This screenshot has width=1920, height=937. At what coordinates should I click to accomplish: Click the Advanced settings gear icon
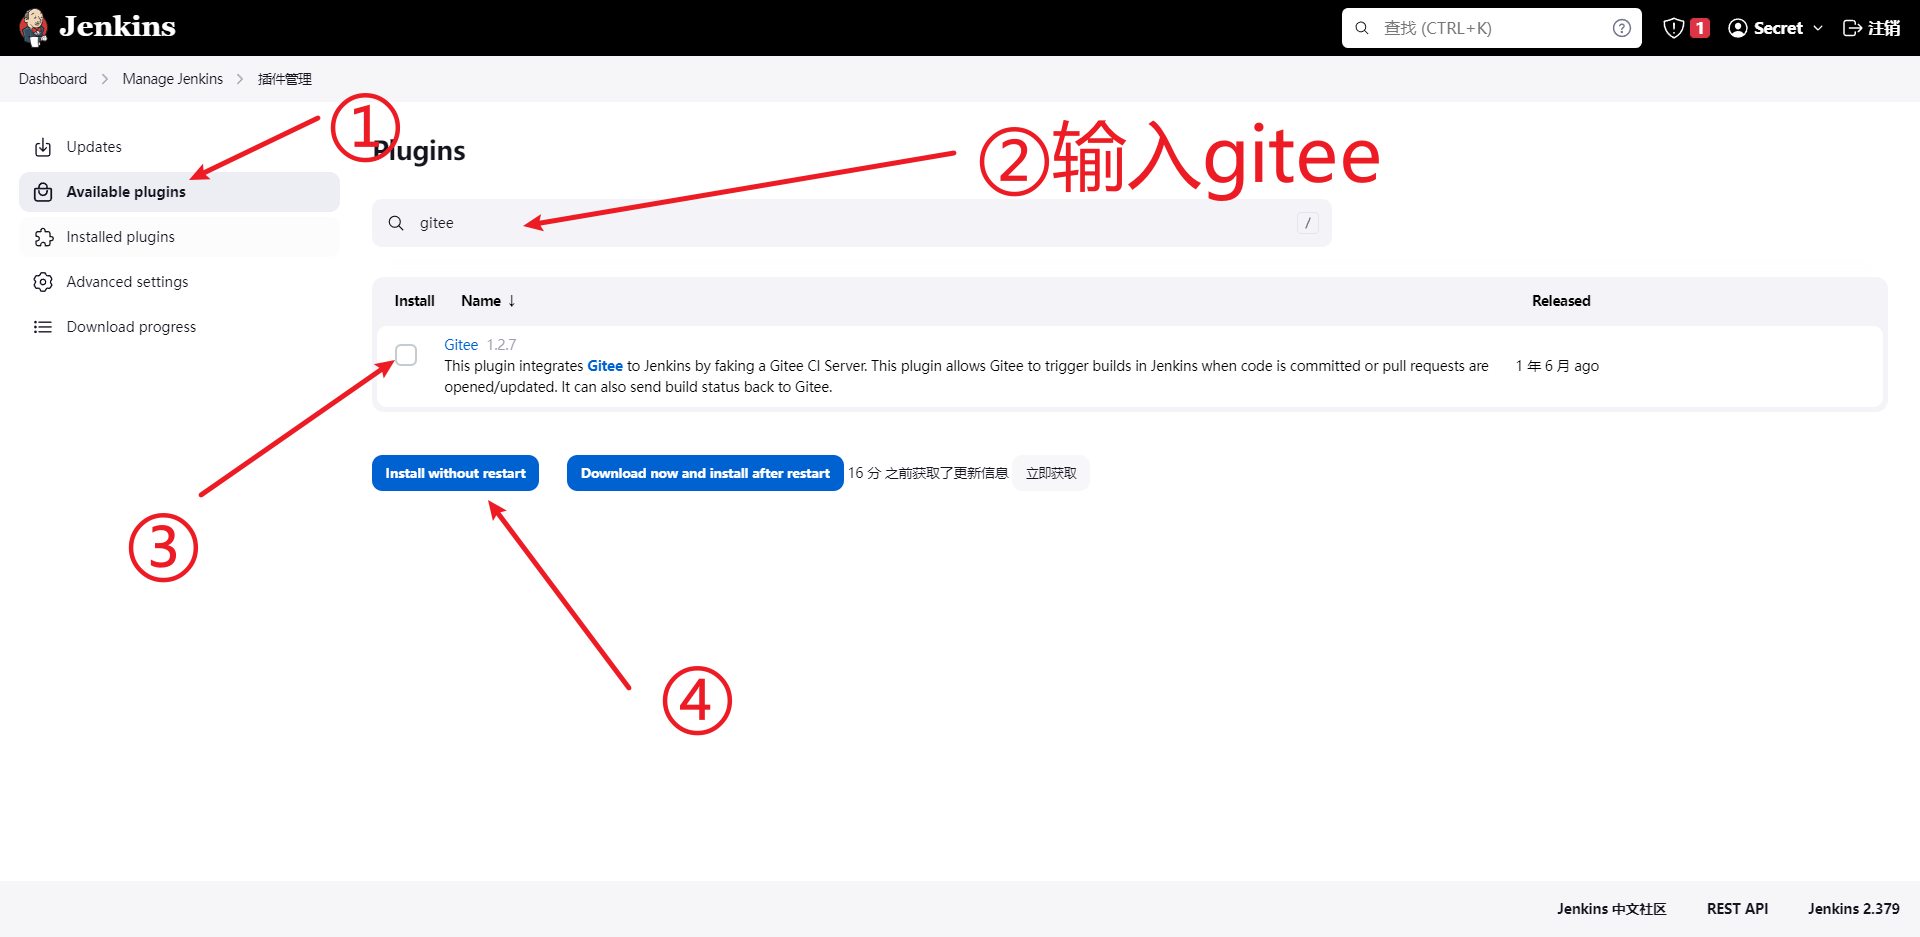pos(43,282)
